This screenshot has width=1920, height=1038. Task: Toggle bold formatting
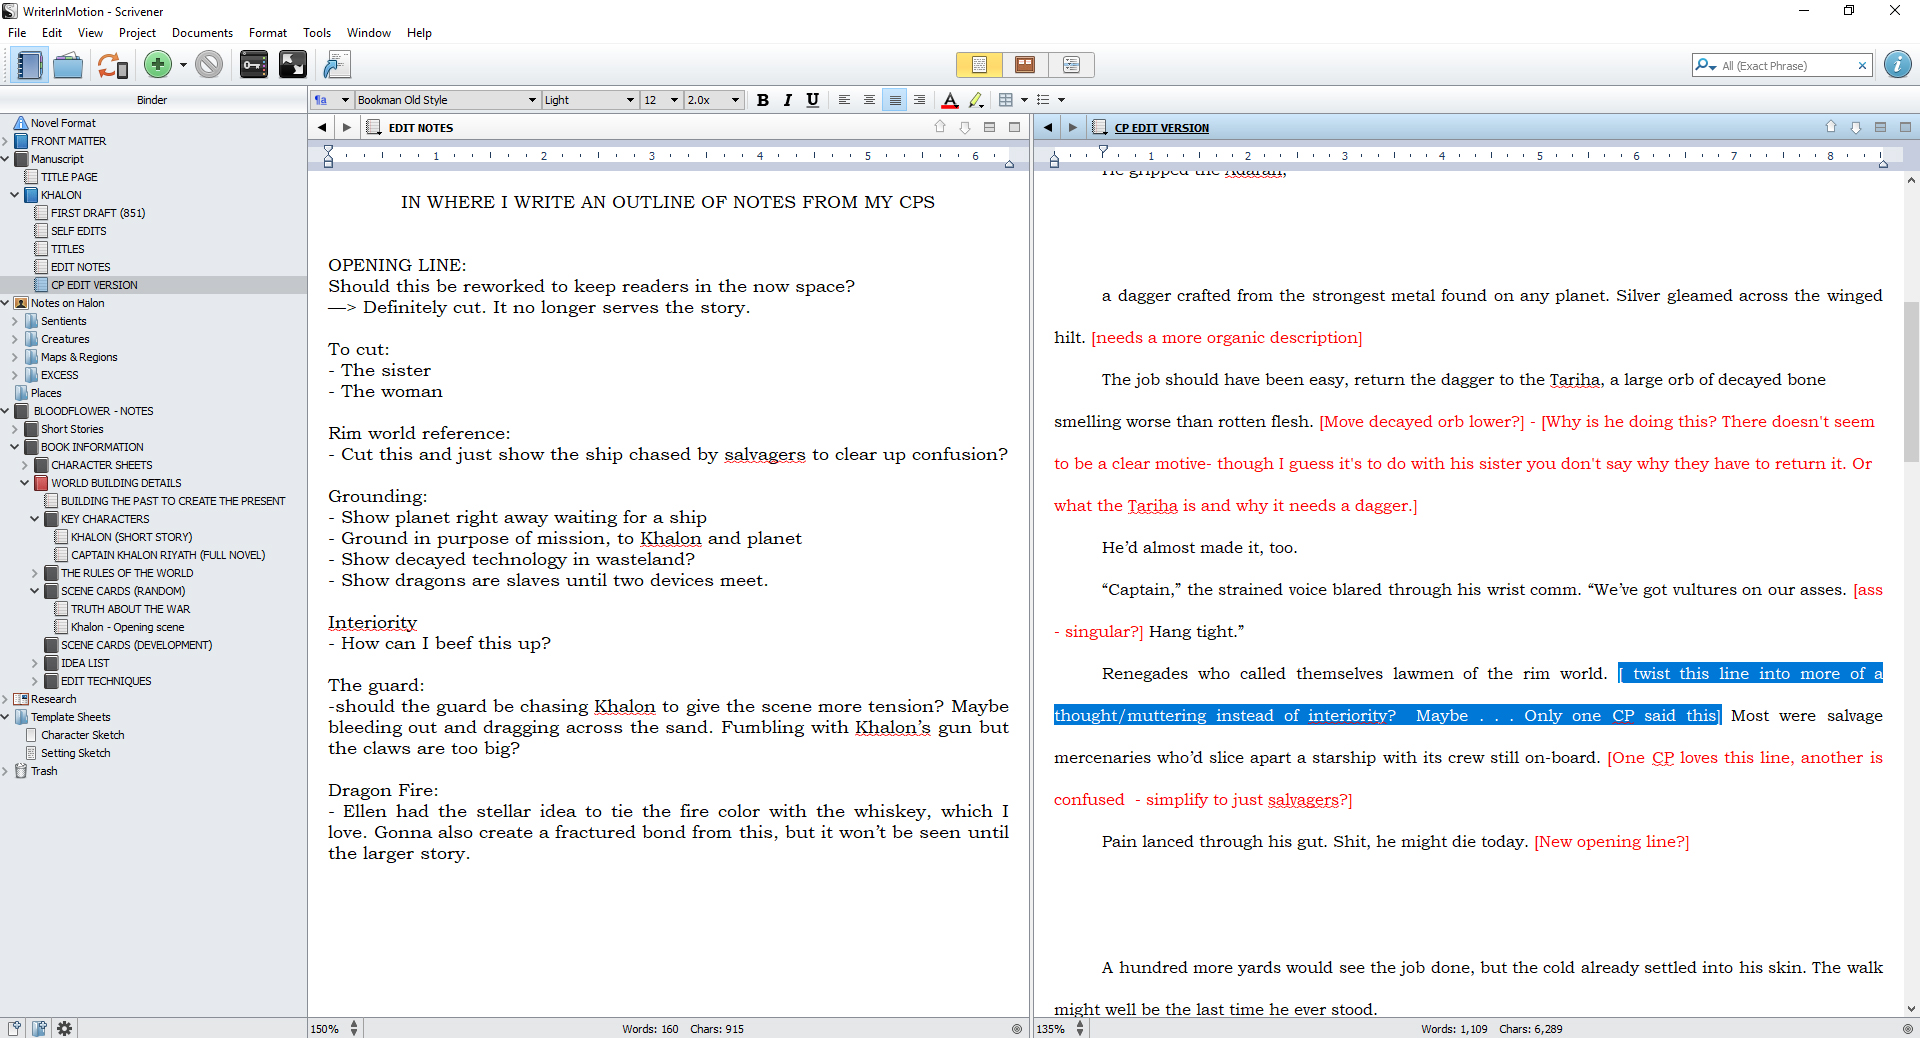pyautogui.click(x=762, y=100)
